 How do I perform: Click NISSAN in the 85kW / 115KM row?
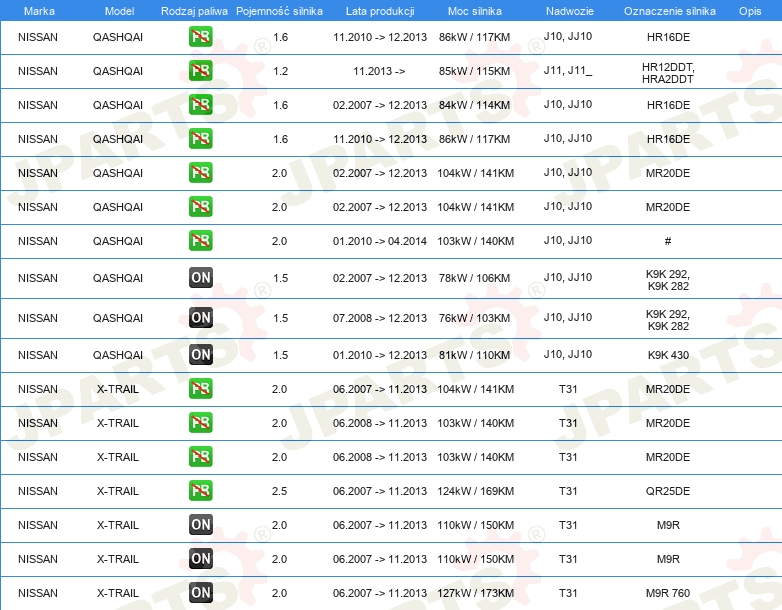click(38, 71)
